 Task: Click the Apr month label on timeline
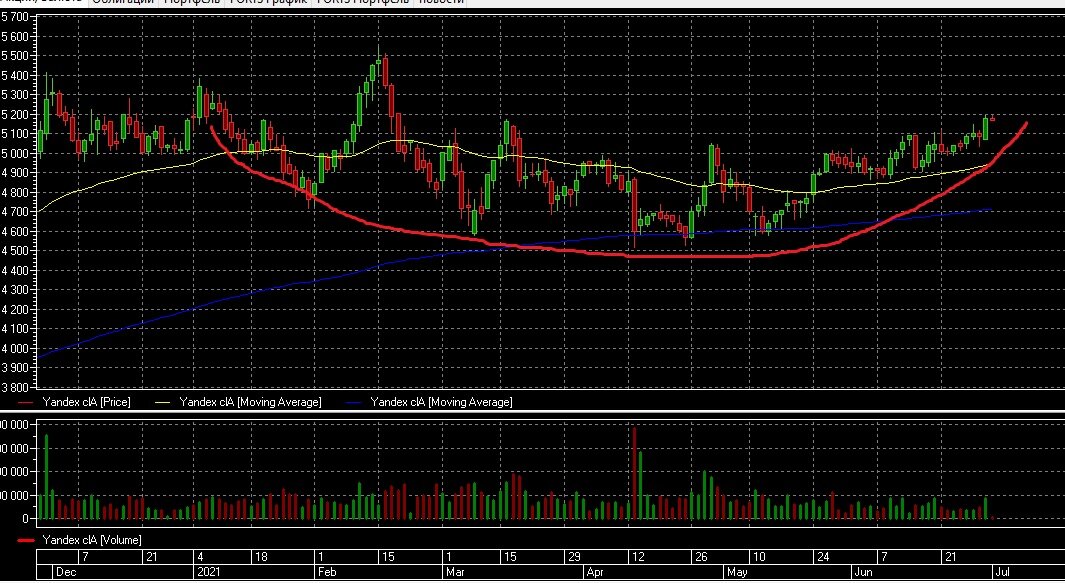pyautogui.click(x=594, y=572)
